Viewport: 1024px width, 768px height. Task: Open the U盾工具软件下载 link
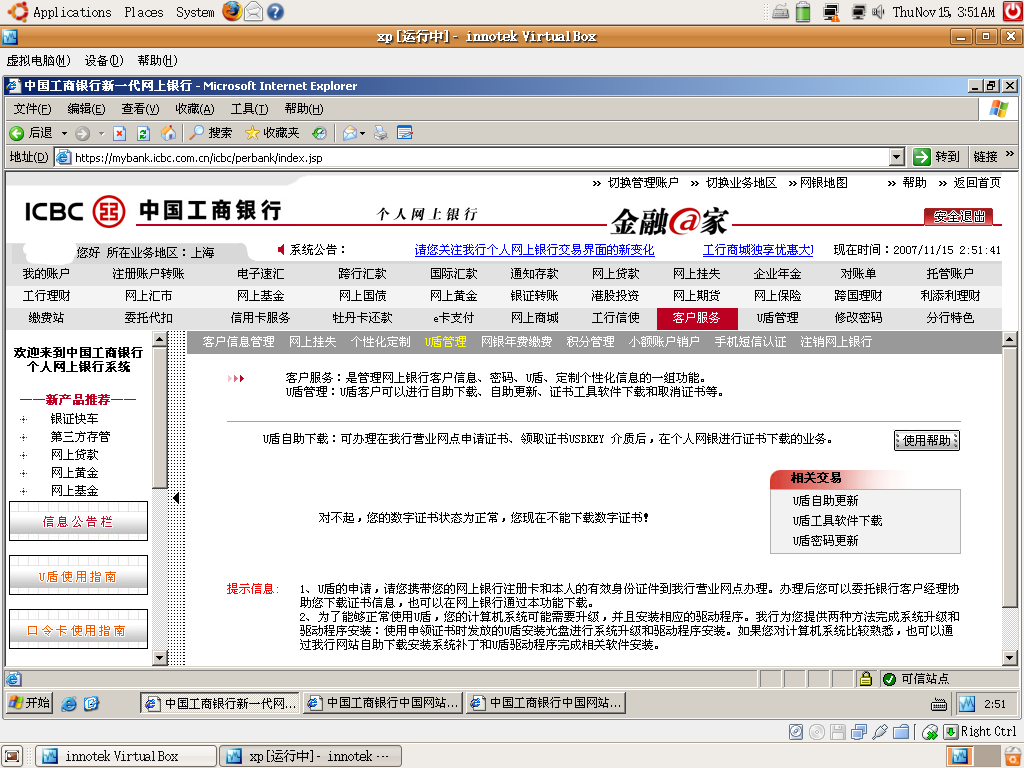pos(837,520)
